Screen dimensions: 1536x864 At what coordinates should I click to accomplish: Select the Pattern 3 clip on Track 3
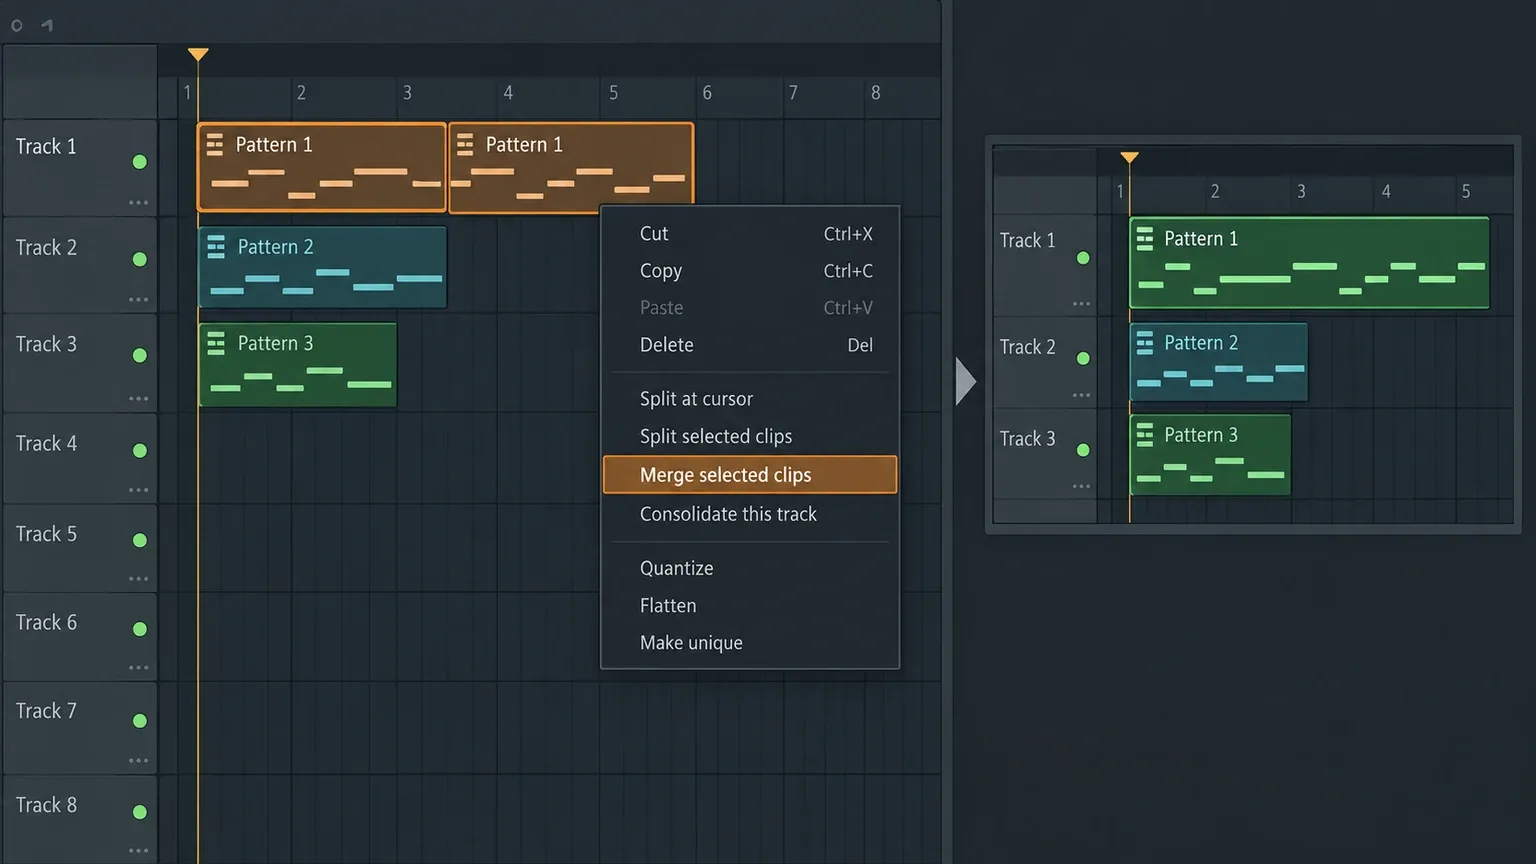tap(298, 365)
